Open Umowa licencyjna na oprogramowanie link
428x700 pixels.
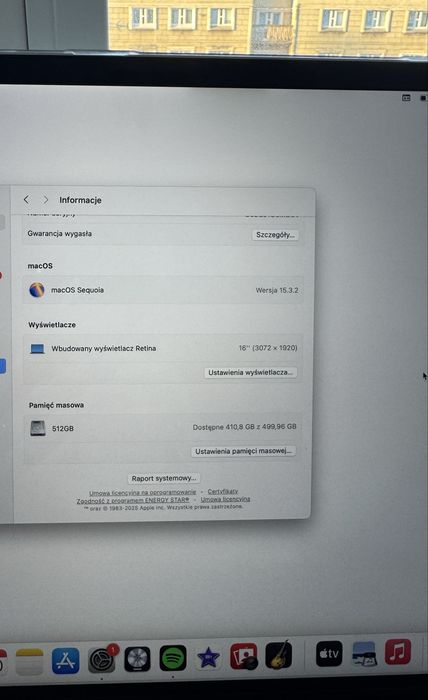142,493
